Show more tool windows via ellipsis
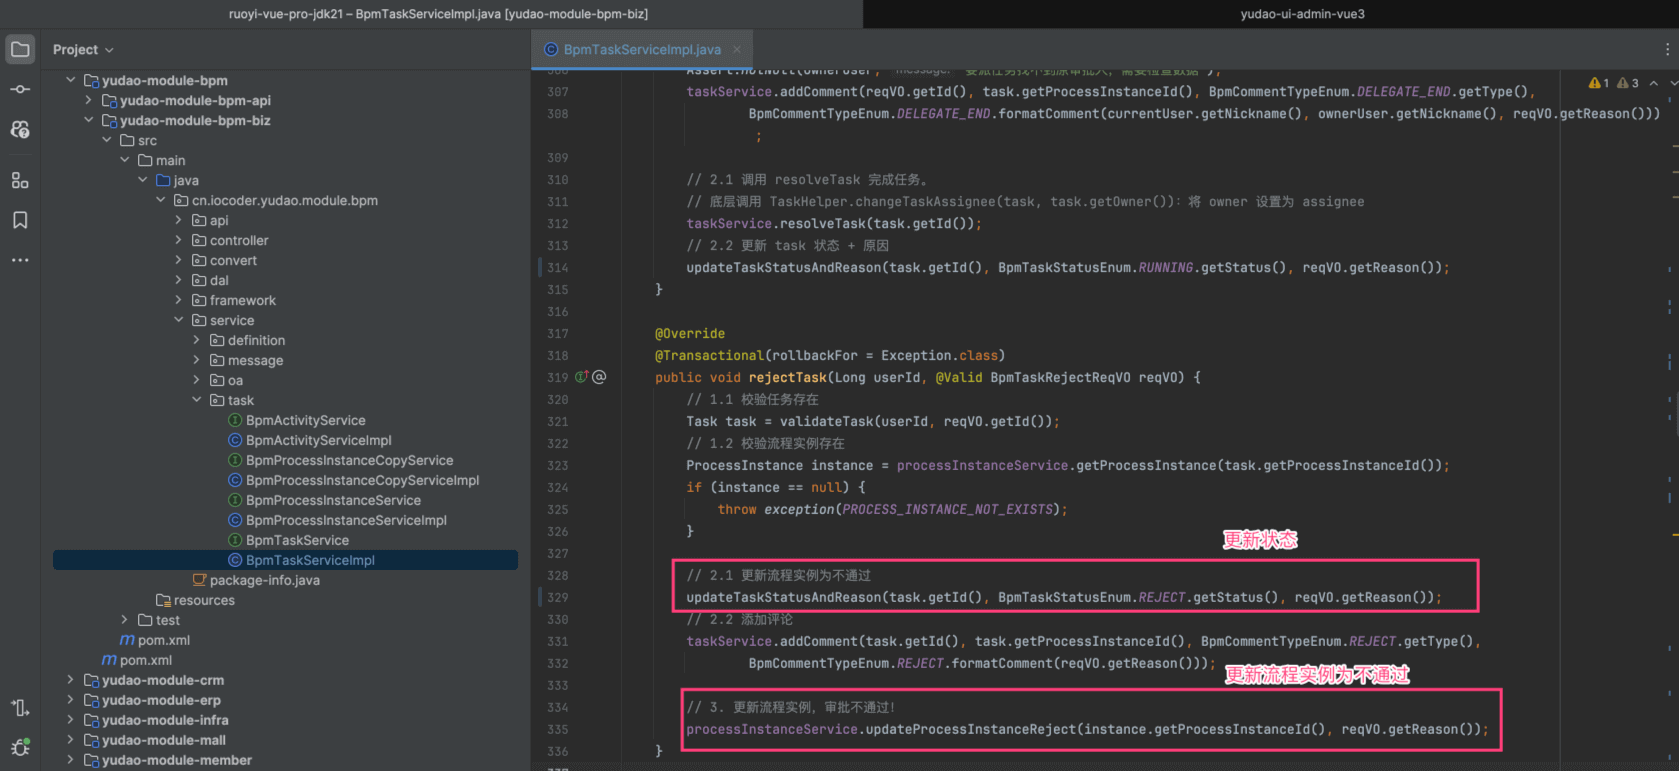This screenshot has height=771, width=1679. (20, 260)
